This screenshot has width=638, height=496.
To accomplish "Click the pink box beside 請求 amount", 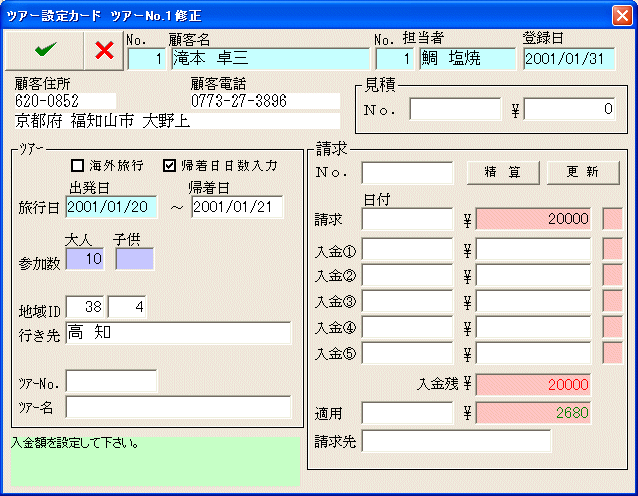I will 612,219.
